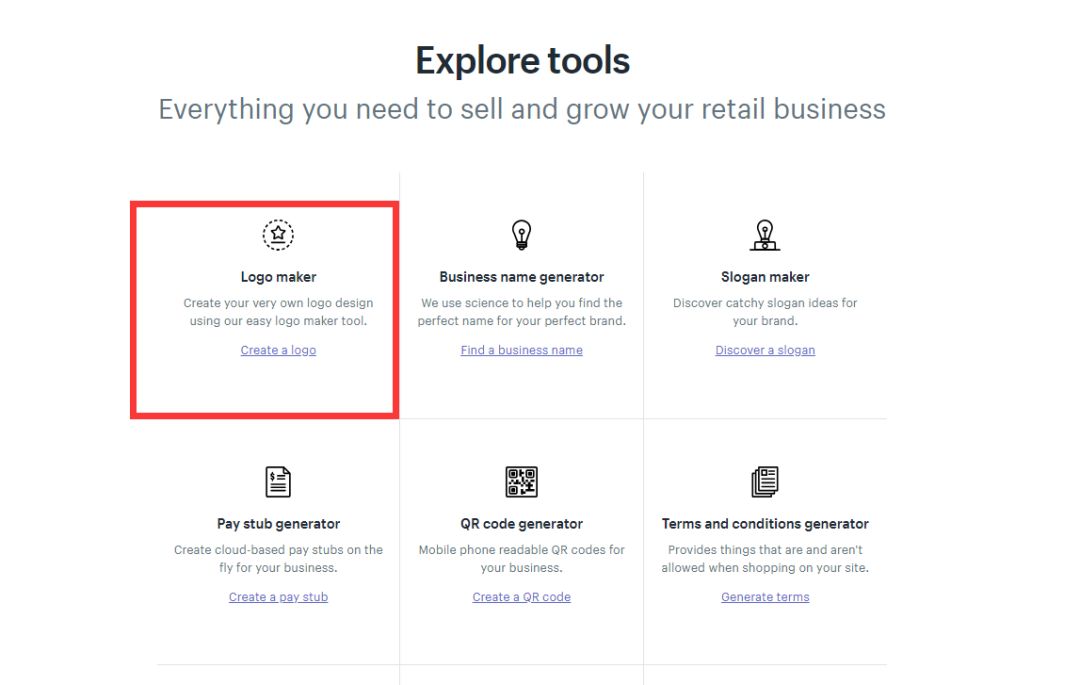Click the "Pay stub generator" heading
Screen dimensions: 1080x685
tap(278, 524)
